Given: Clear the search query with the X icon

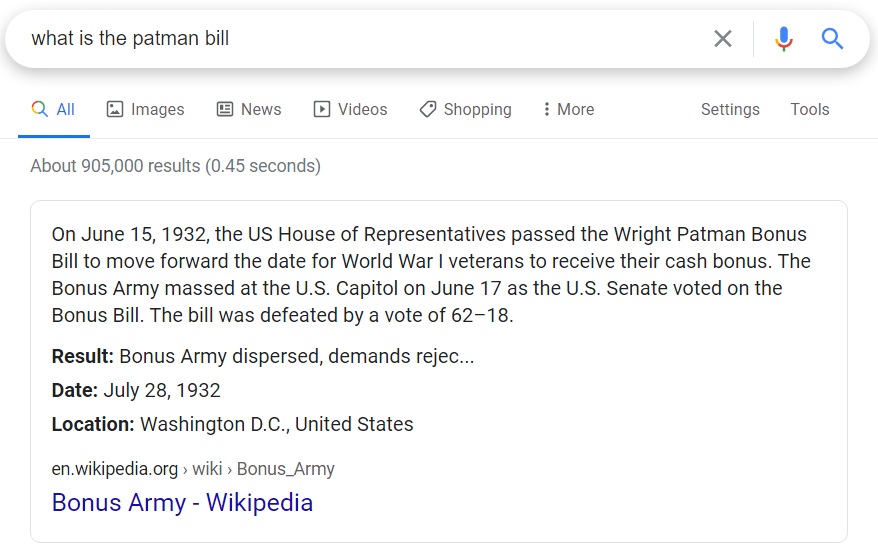Looking at the screenshot, I should [x=722, y=39].
